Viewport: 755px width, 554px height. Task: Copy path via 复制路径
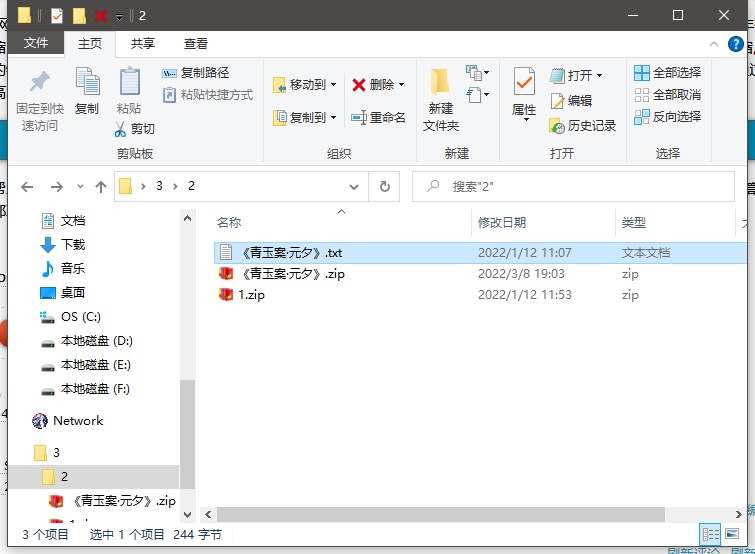195,73
